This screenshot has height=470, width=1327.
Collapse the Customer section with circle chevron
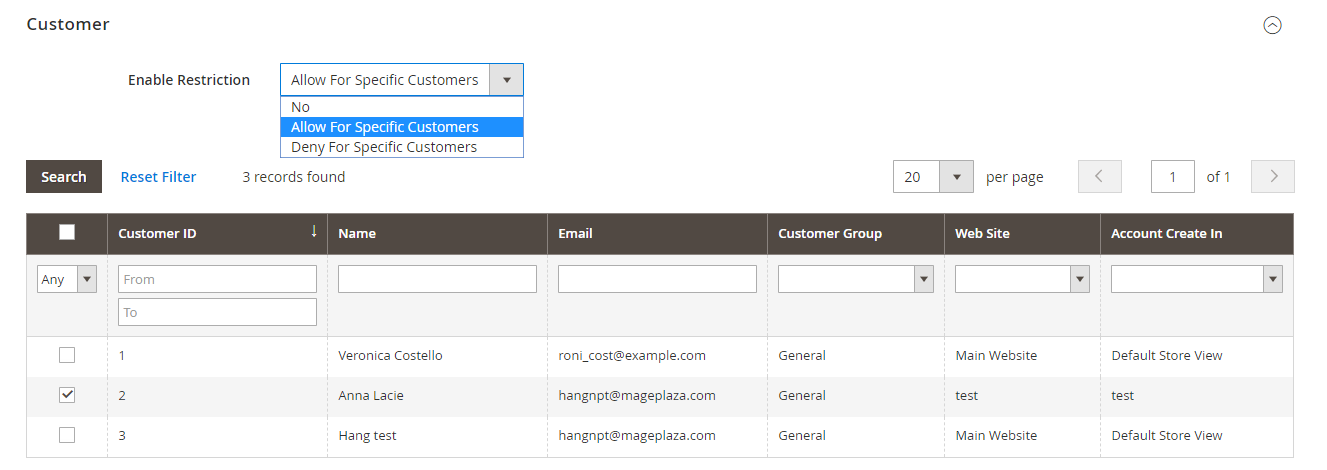click(x=1272, y=26)
